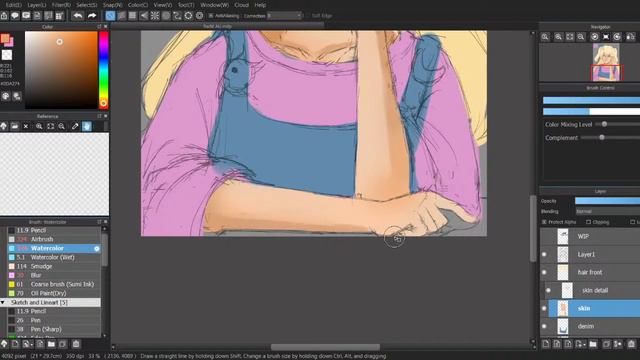Rotate canvas right in Navigator

coord(617,37)
